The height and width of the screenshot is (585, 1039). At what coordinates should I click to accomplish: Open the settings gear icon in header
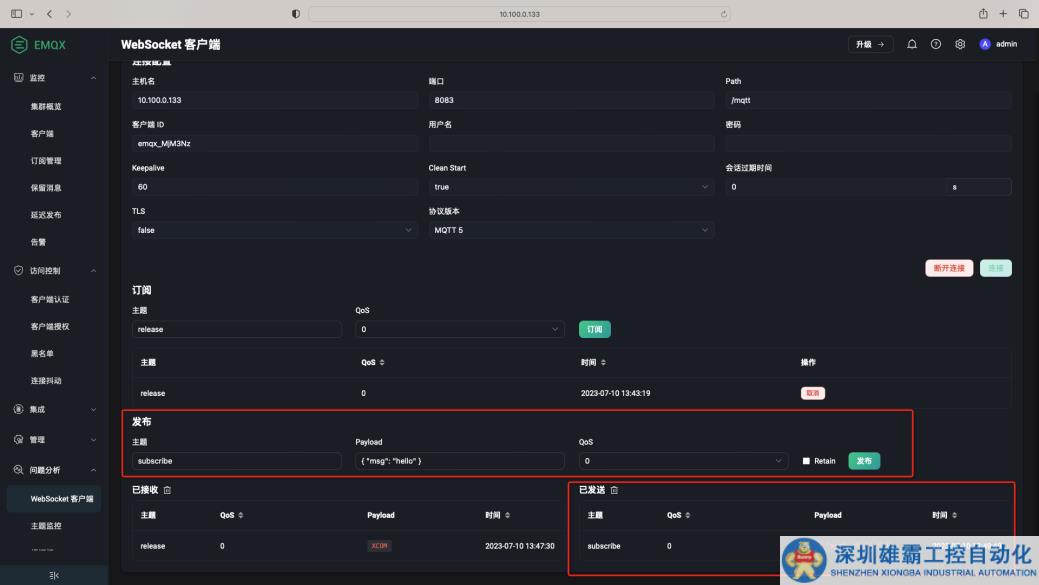[x=960, y=44]
